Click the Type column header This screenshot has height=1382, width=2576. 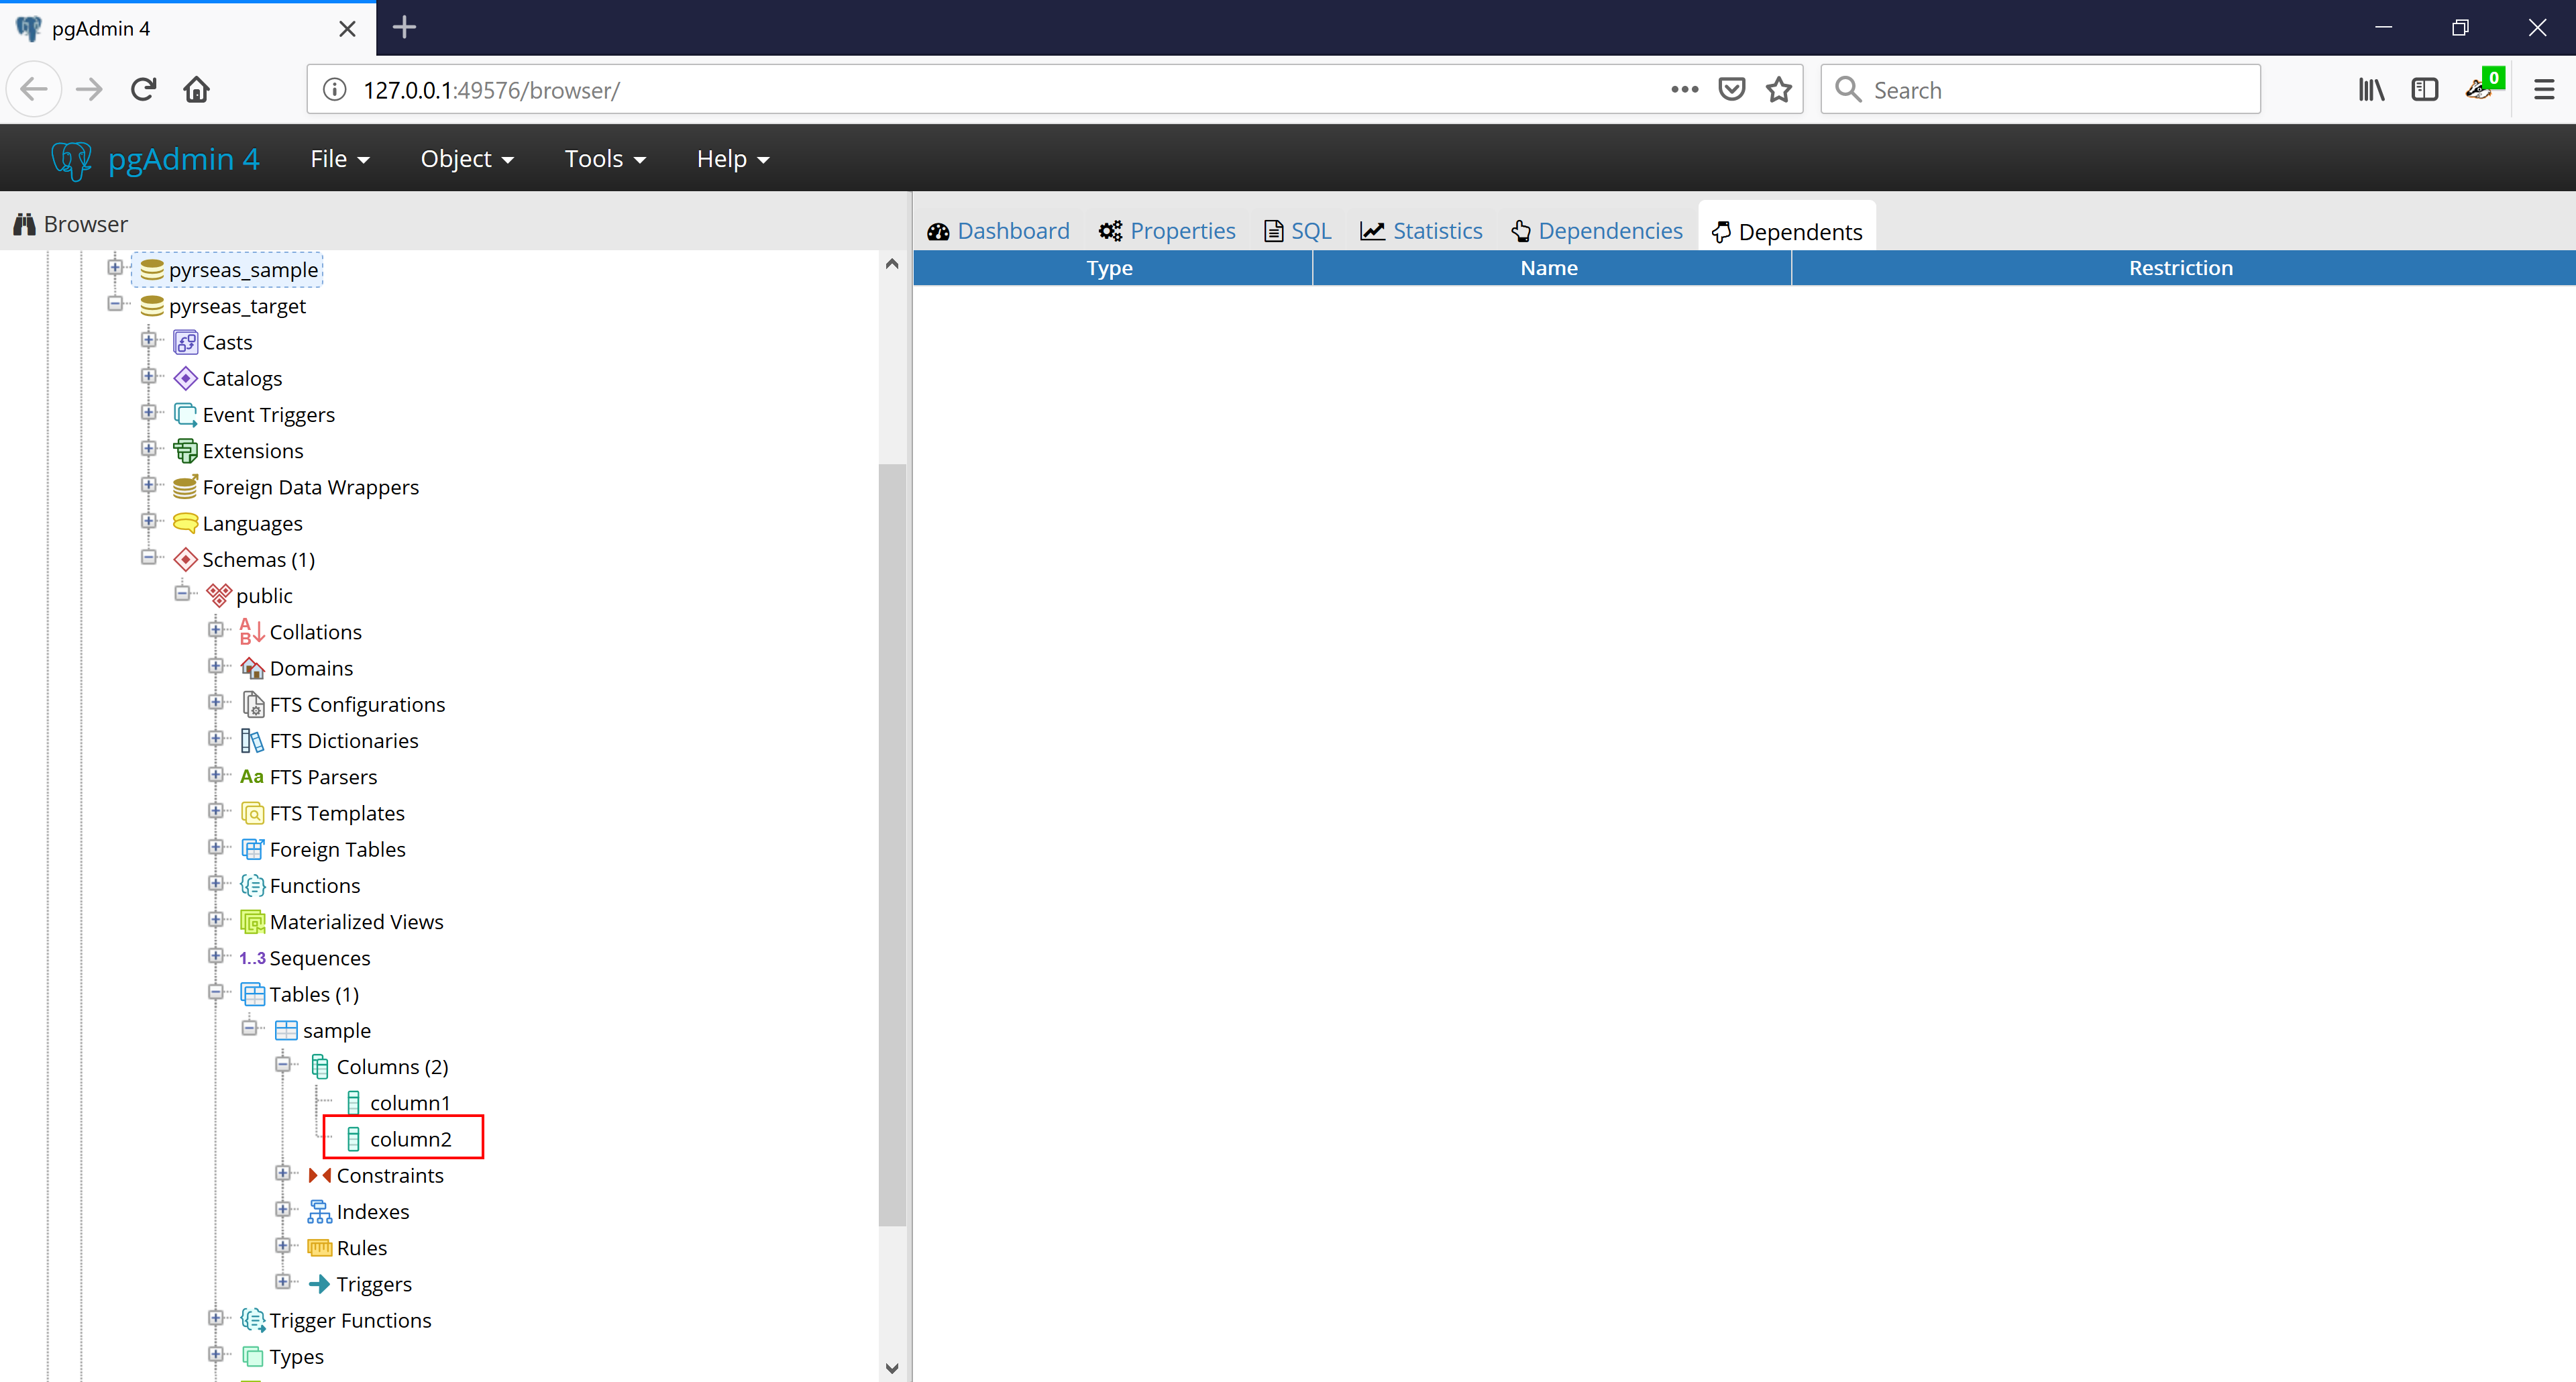click(x=1112, y=268)
